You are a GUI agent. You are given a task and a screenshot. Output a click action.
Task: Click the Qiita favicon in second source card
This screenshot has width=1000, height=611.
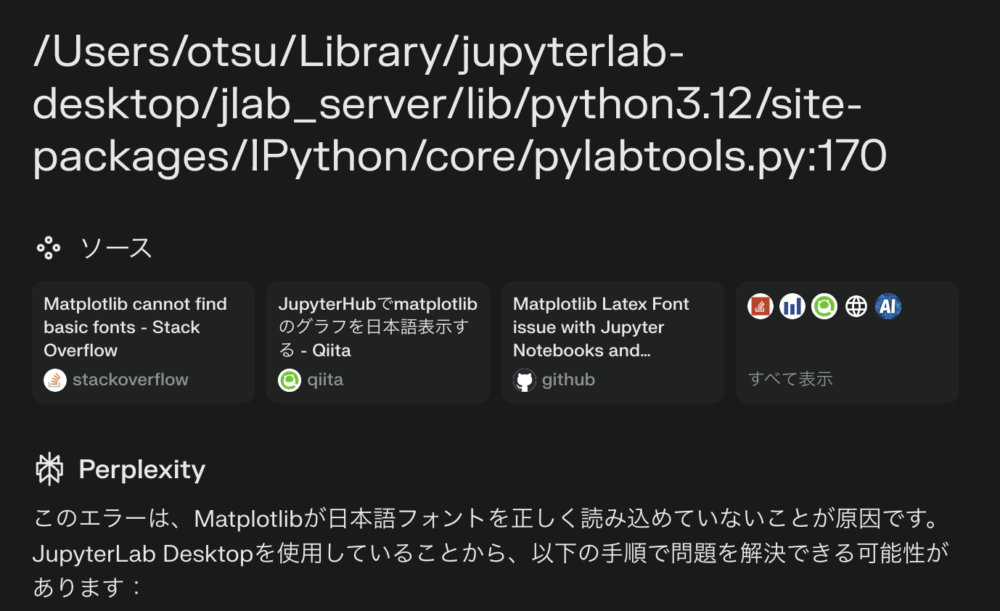click(290, 380)
